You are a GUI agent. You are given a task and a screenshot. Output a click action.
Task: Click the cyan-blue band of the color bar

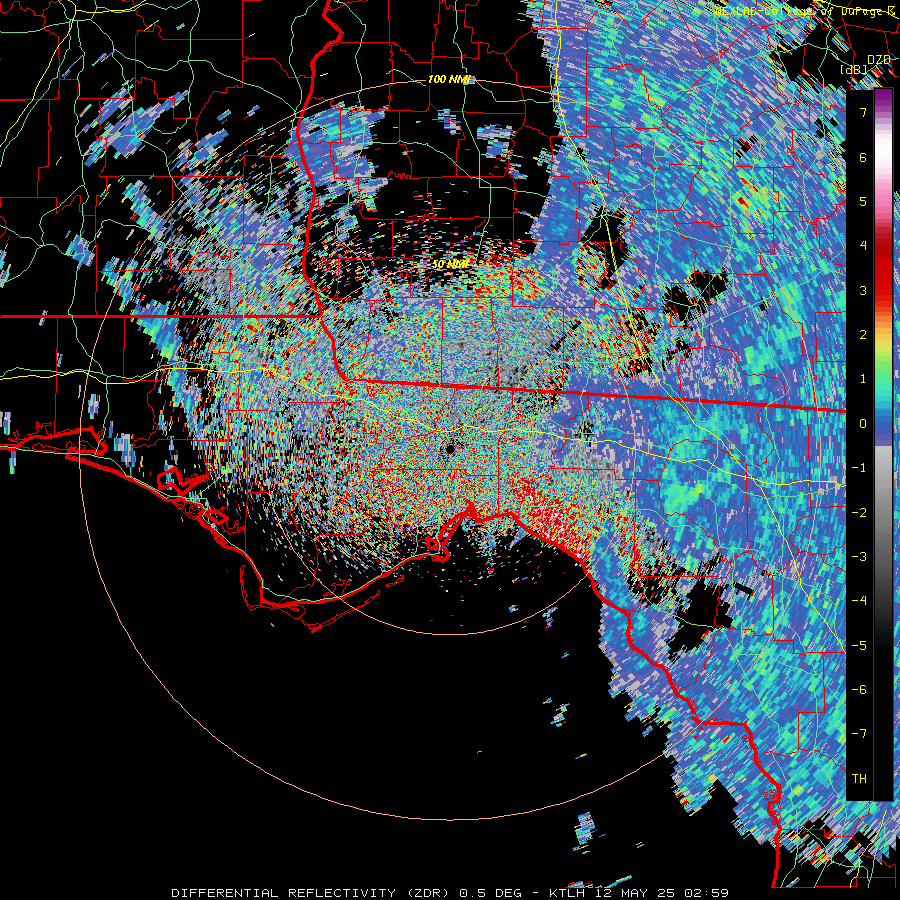click(x=883, y=402)
